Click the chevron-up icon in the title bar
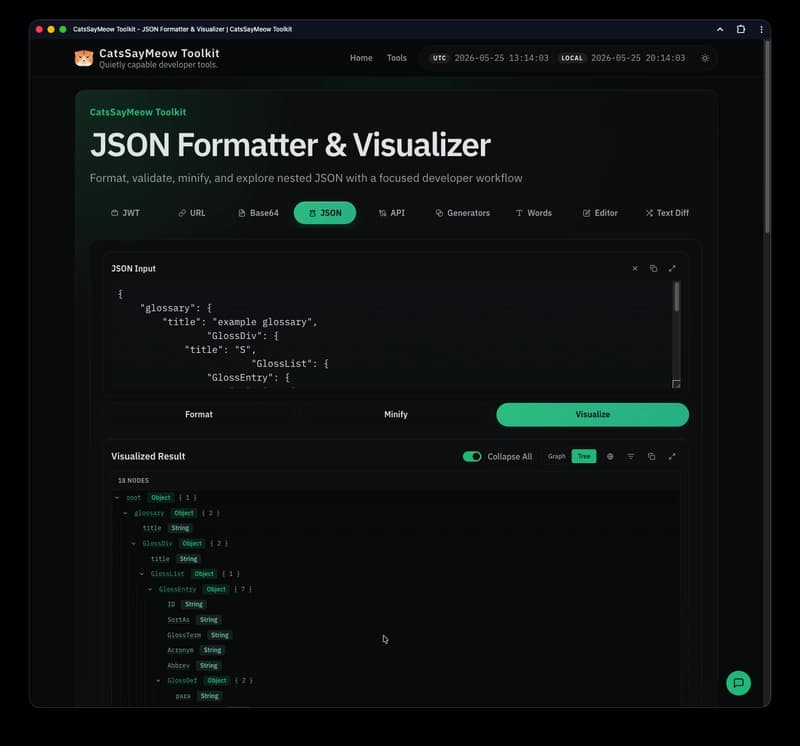Viewport: 800px width, 746px height. 720,30
